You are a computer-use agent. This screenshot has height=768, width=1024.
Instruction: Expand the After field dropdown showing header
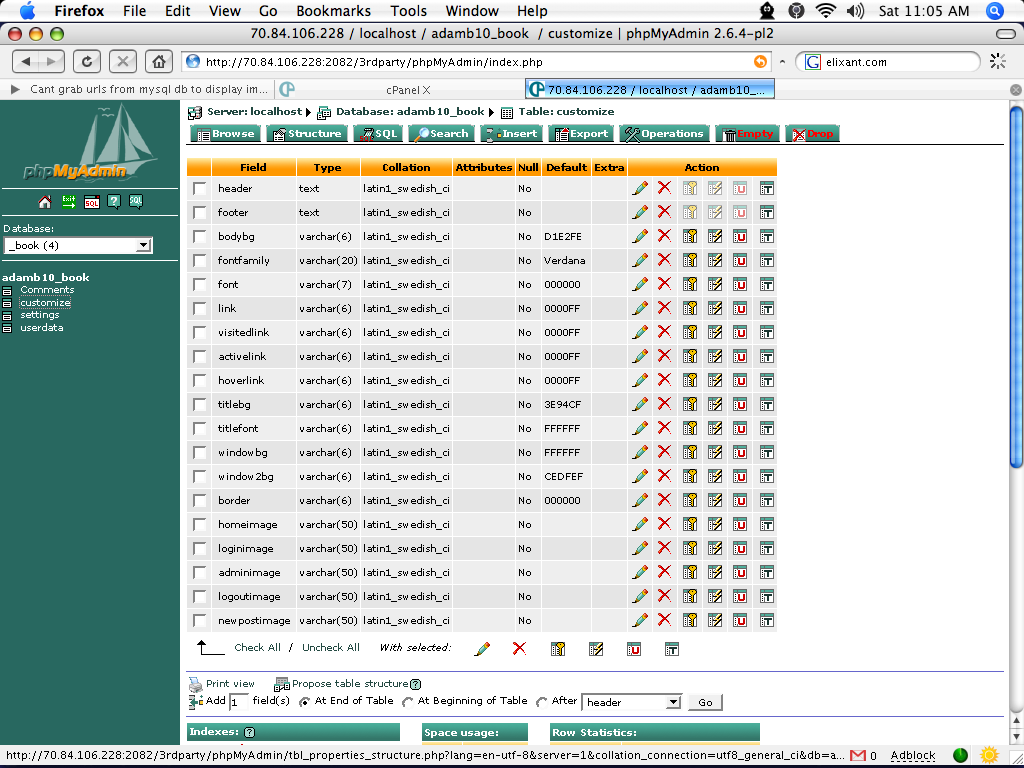(631, 702)
